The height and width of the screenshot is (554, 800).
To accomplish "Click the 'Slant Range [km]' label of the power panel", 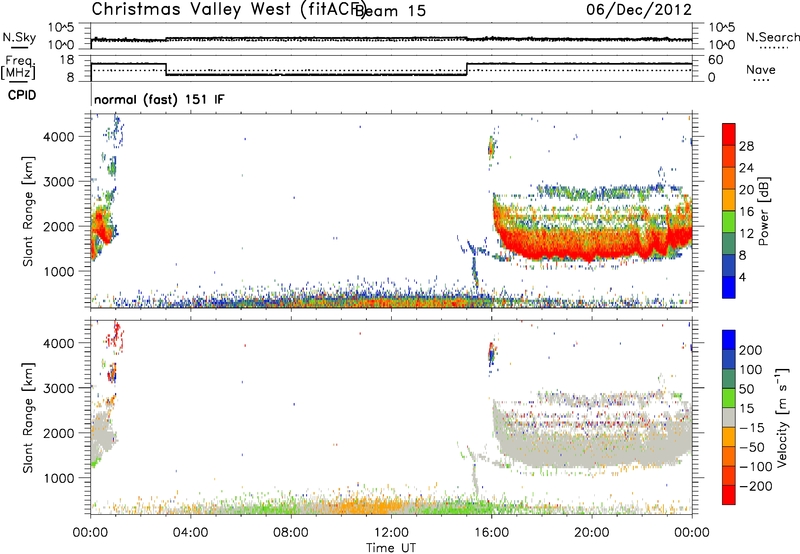I will click(x=28, y=211).
